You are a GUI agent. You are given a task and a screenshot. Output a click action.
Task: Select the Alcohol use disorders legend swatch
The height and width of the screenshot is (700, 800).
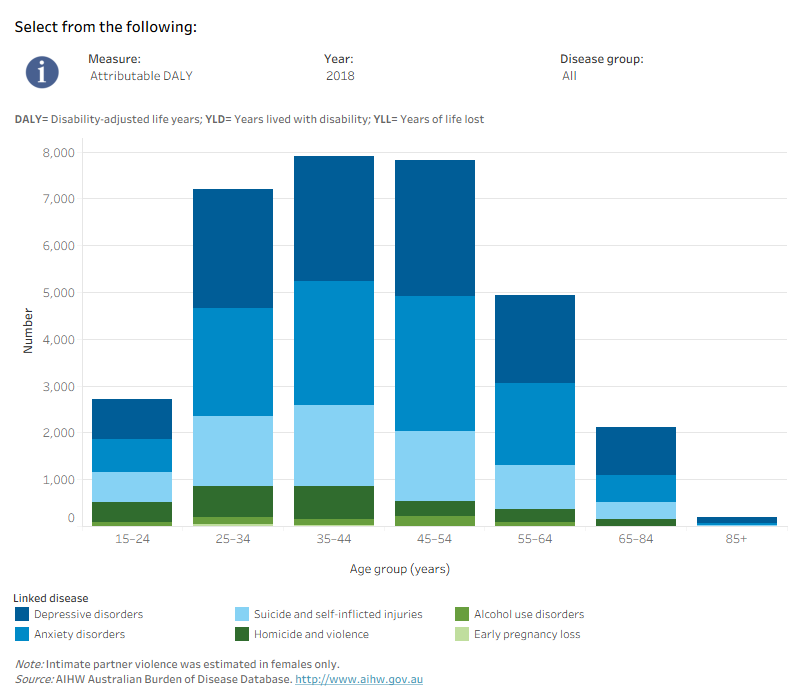click(x=462, y=614)
